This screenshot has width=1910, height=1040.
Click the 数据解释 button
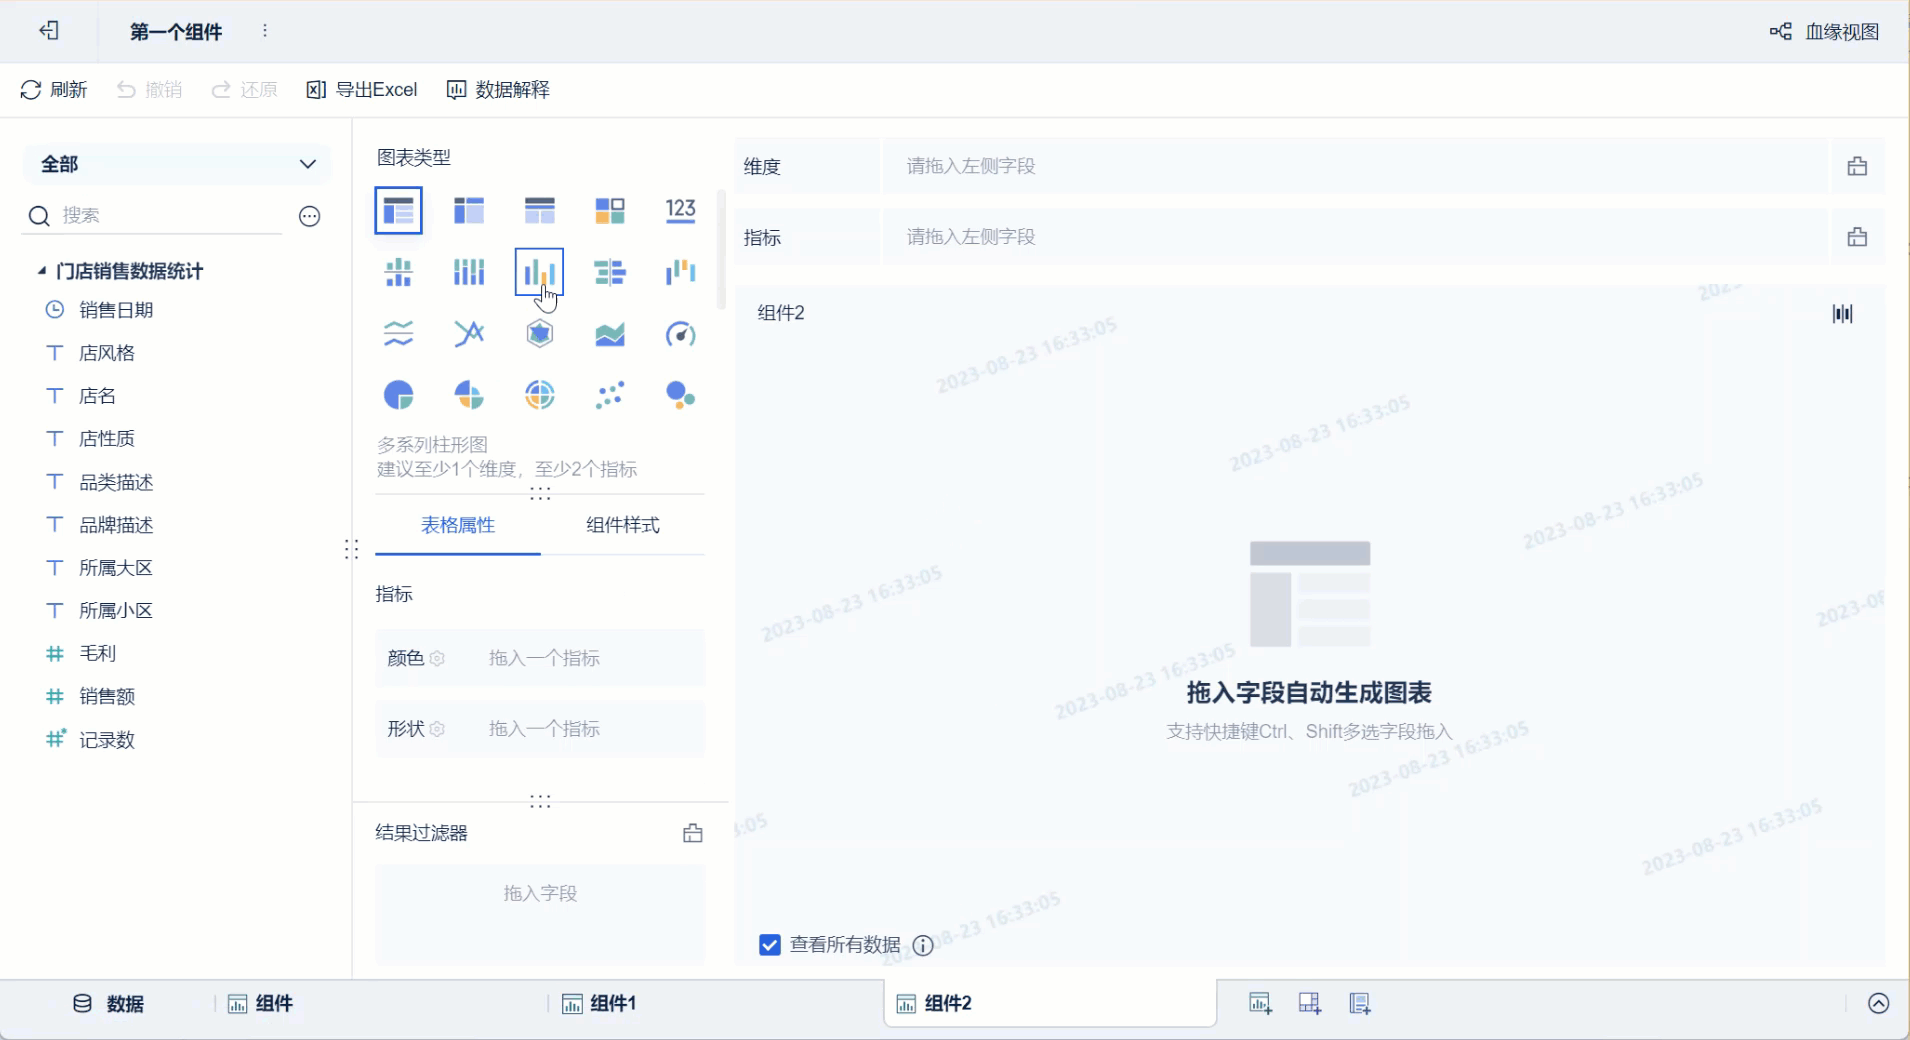[x=498, y=90]
